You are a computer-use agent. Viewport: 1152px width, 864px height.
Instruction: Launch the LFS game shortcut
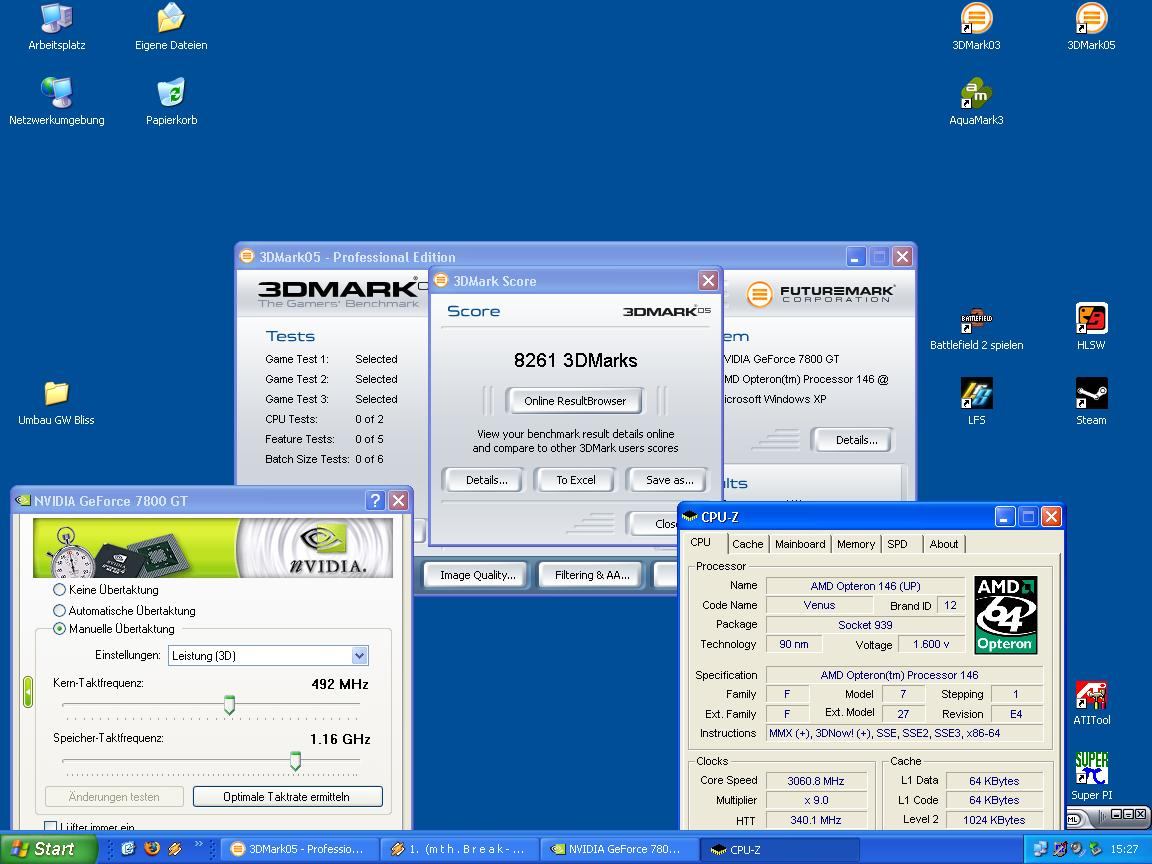tap(976, 403)
